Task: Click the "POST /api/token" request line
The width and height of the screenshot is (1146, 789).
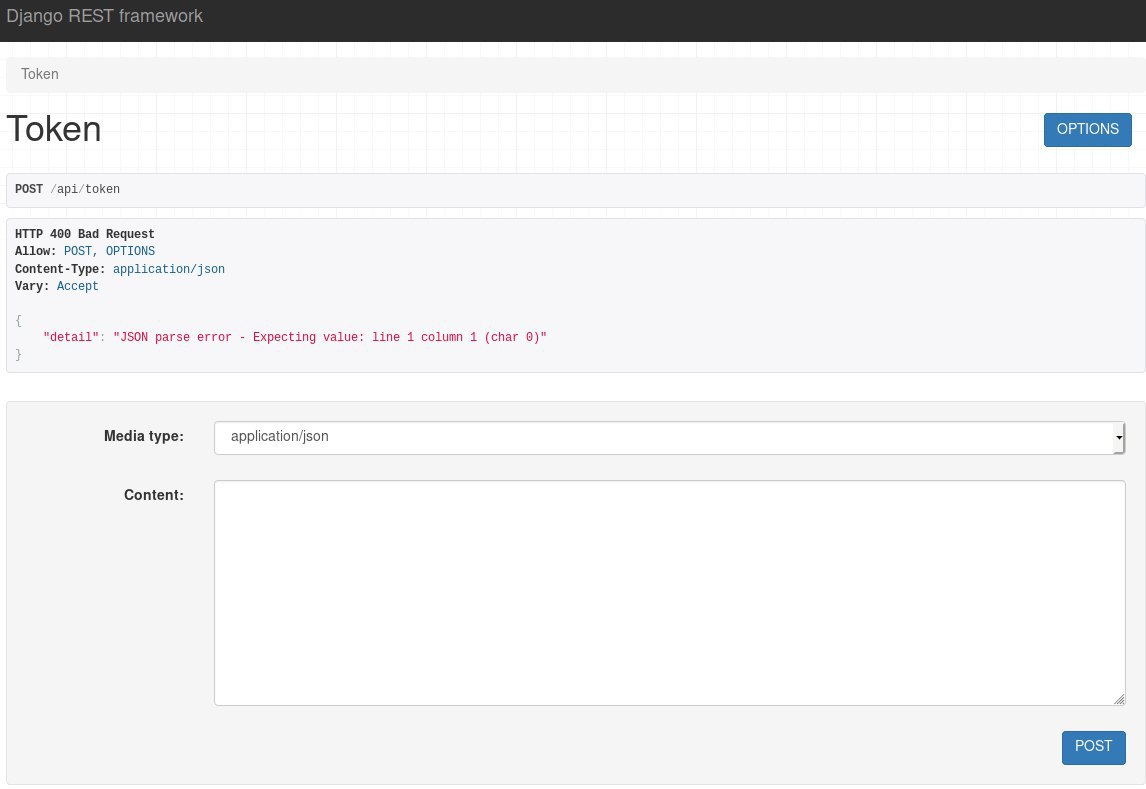Action: coord(68,189)
